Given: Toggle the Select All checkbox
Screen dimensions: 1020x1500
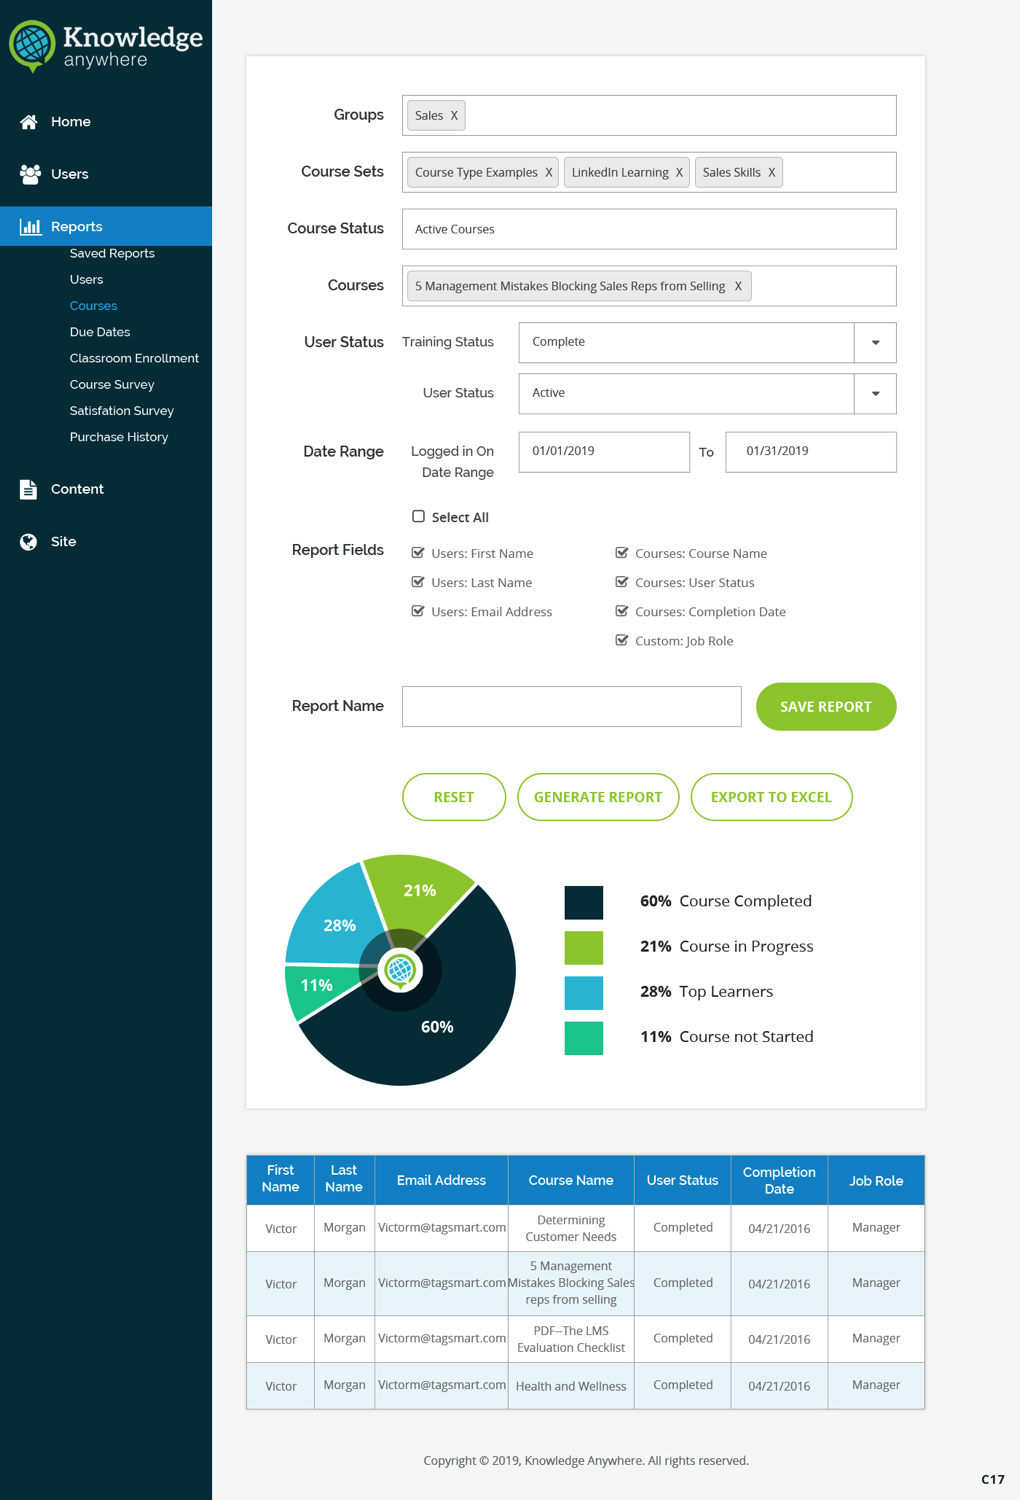Looking at the screenshot, I should (418, 517).
